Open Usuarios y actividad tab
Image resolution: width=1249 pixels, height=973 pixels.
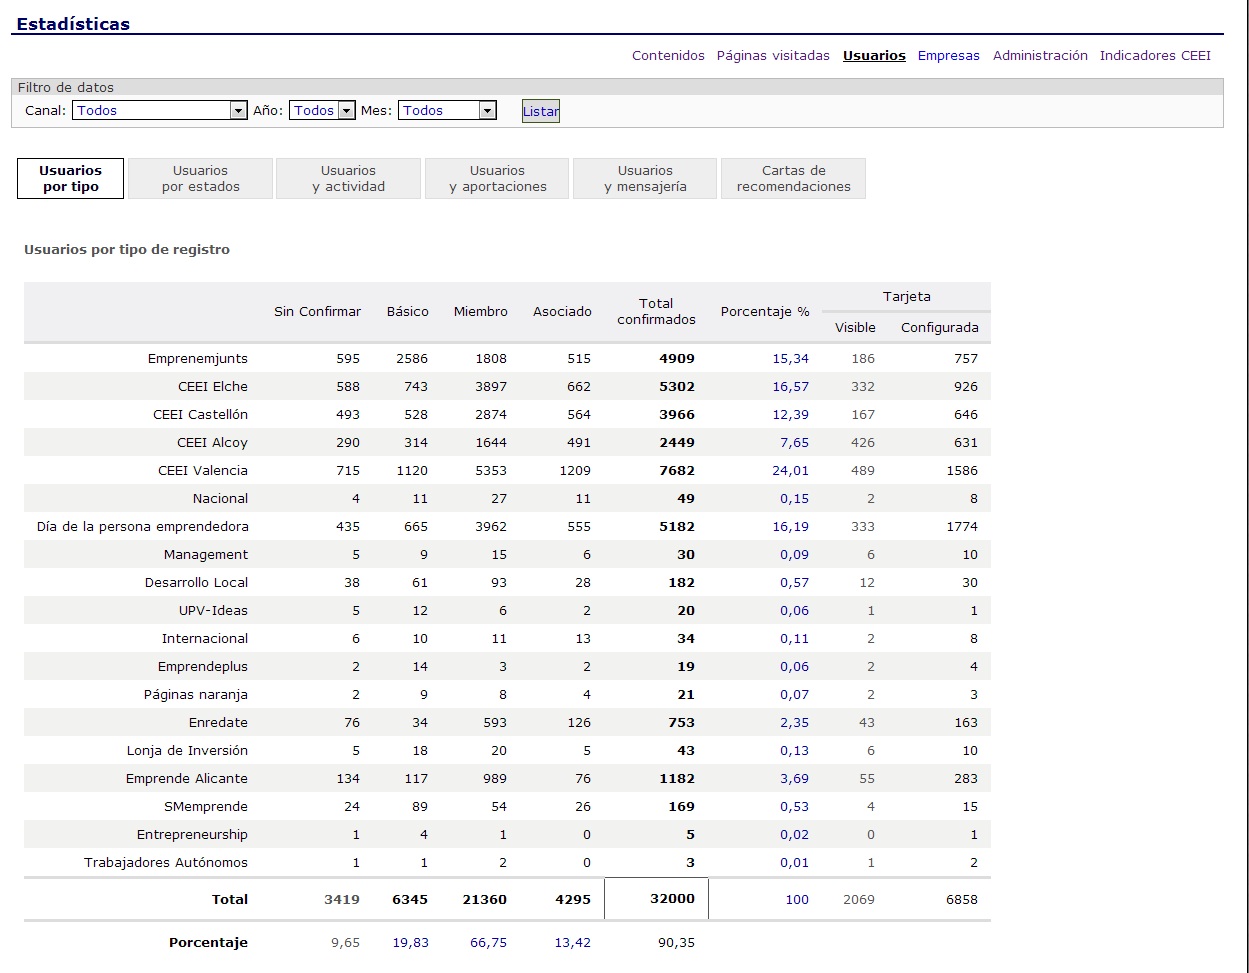point(349,179)
